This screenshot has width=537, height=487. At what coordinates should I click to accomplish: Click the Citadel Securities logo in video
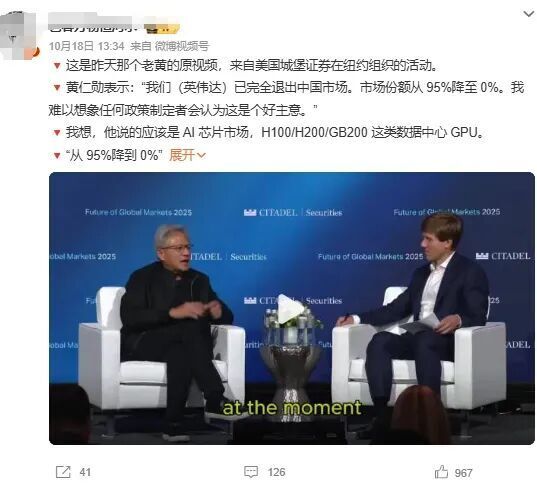[293, 212]
